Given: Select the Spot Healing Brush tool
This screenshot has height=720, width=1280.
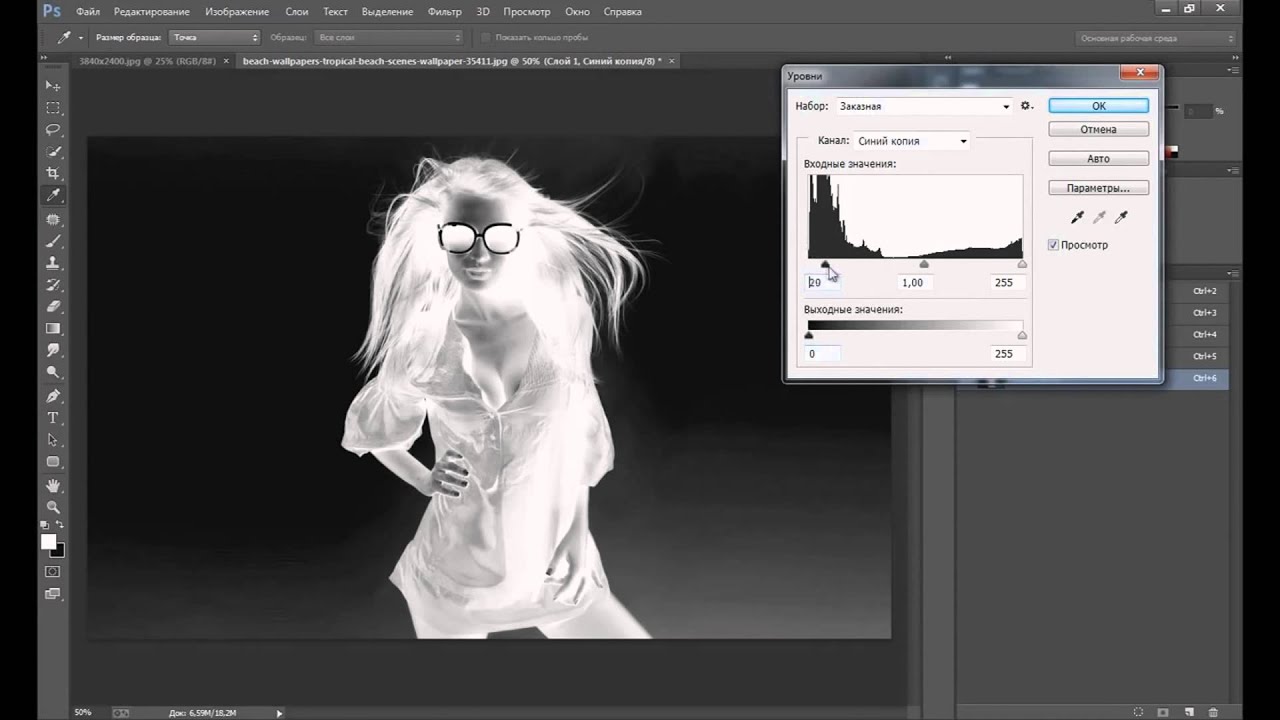Looking at the screenshot, I should [53, 219].
